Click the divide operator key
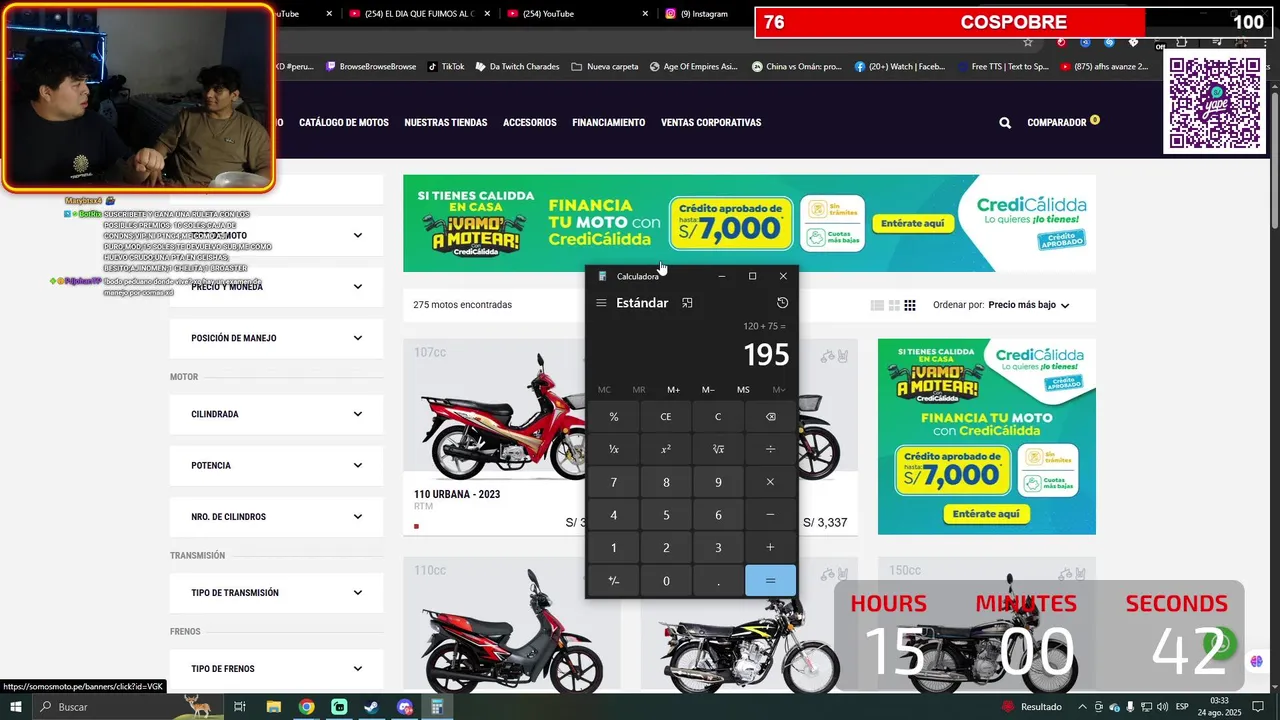 (770, 450)
